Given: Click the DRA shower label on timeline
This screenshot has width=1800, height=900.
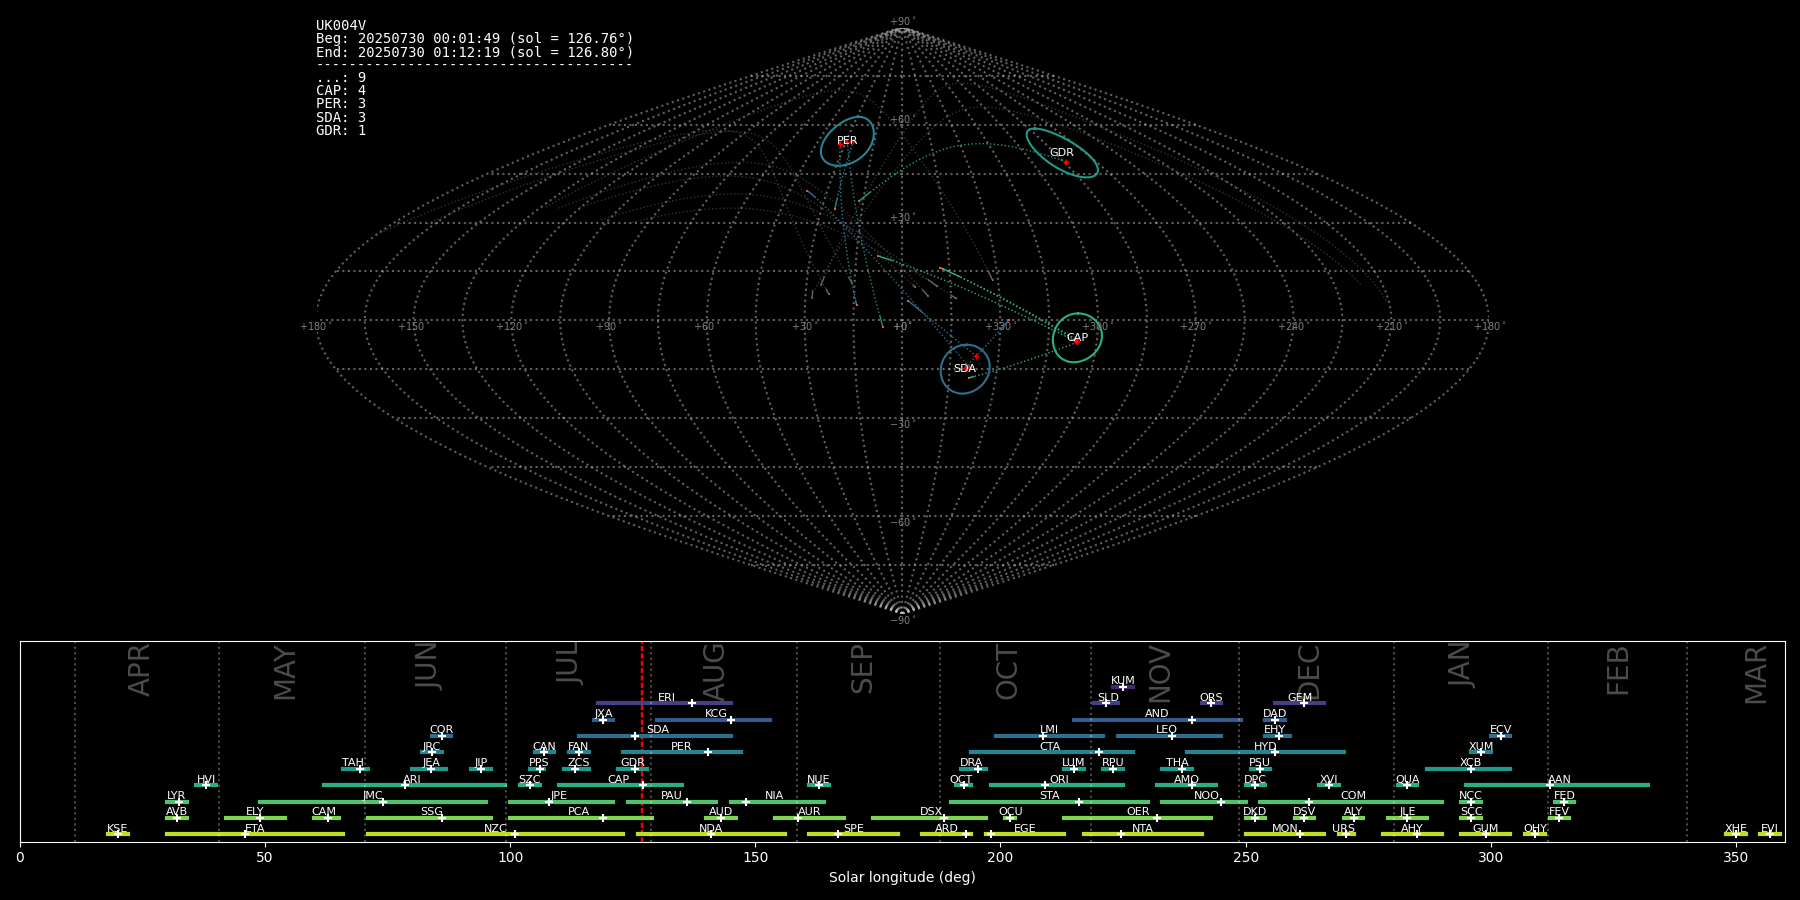Looking at the screenshot, I should point(972,763).
